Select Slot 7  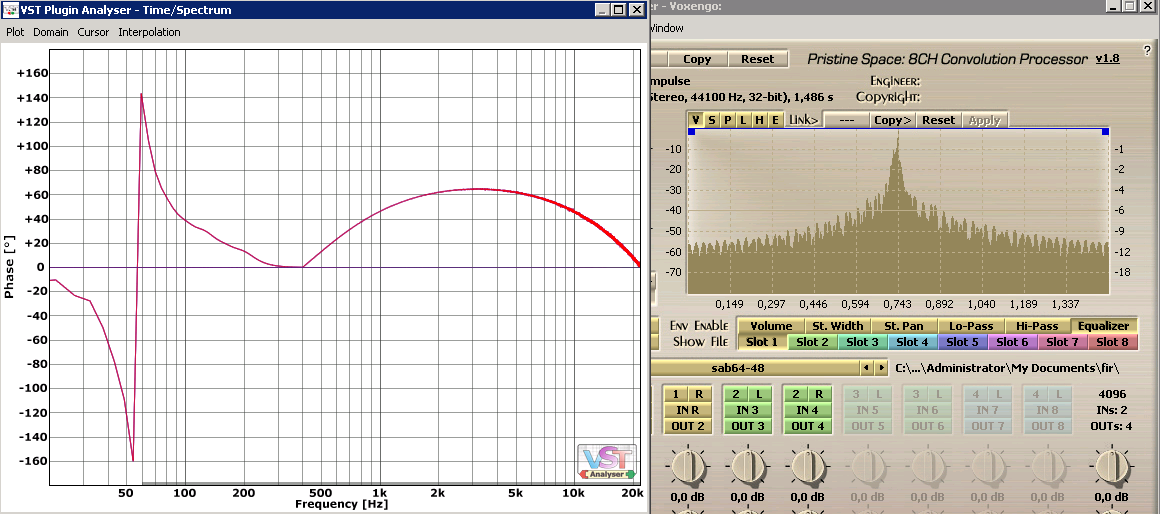(x=1062, y=342)
